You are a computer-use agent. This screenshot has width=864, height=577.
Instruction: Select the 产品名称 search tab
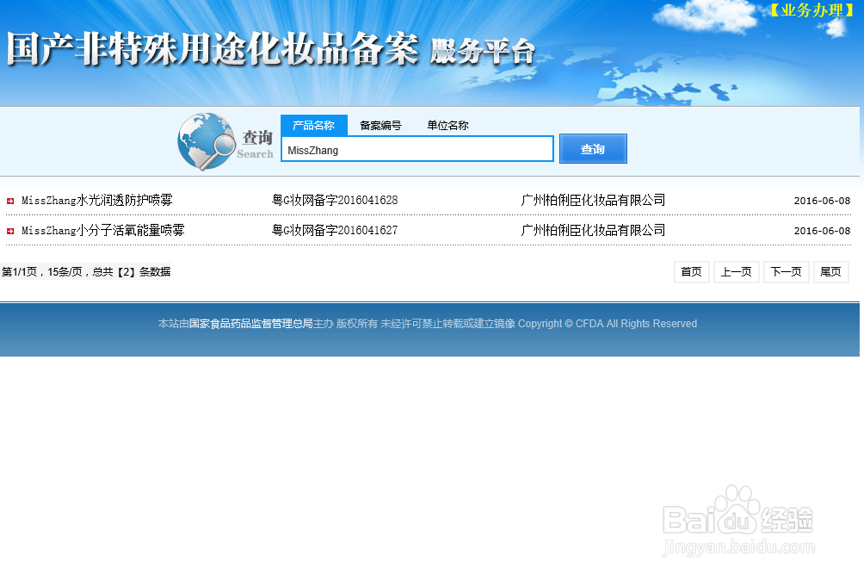(314, 125)
